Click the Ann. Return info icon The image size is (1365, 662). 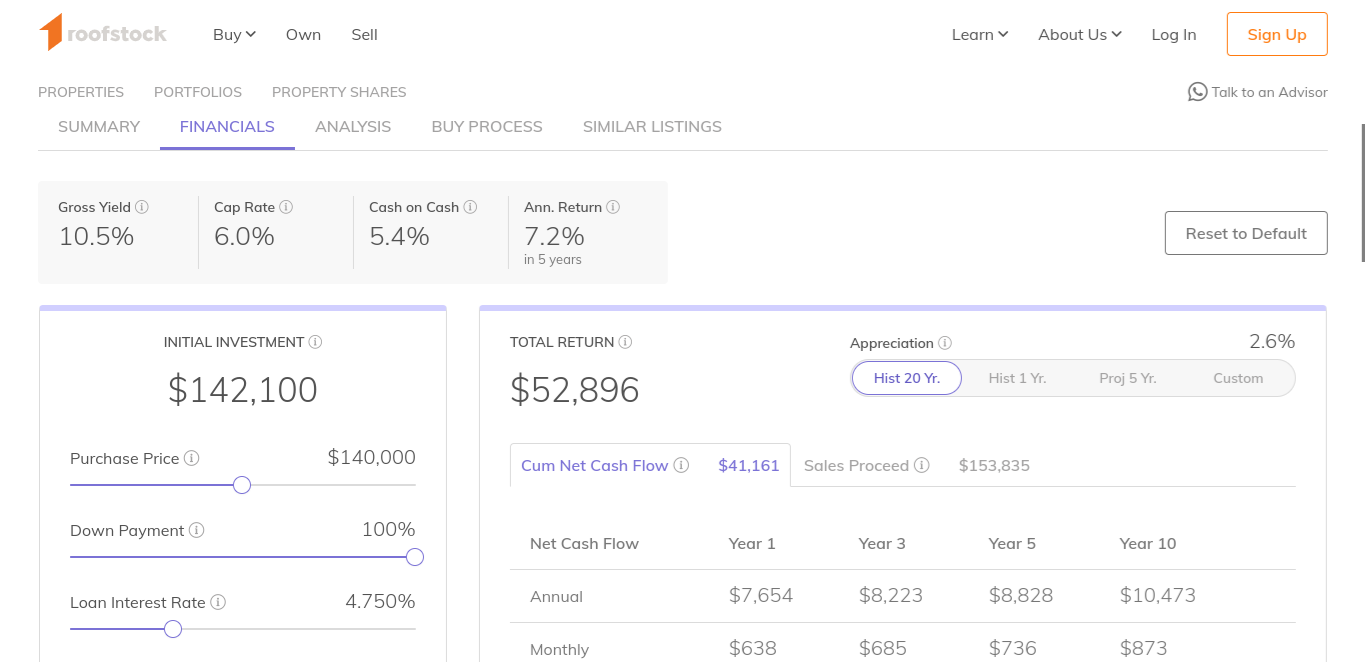613,207
